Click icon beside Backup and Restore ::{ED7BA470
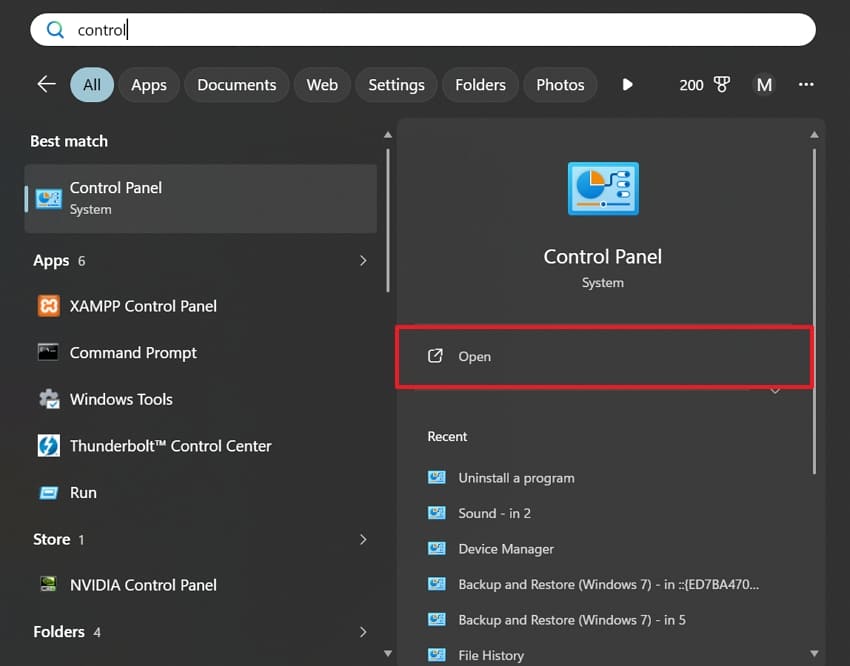850x666 pixels. tap(436, 584)
